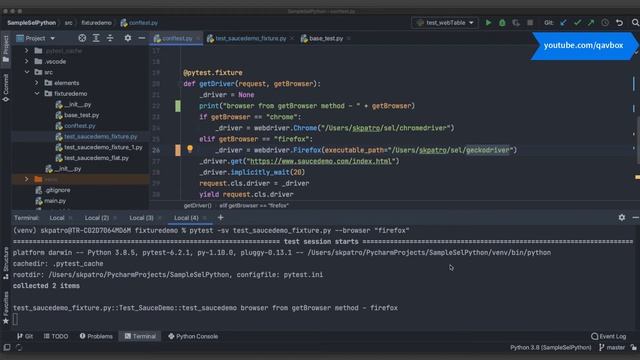Commit changes with green checkmark icon
The height and width of the screenshot is (360, 640).
(577, 23)
